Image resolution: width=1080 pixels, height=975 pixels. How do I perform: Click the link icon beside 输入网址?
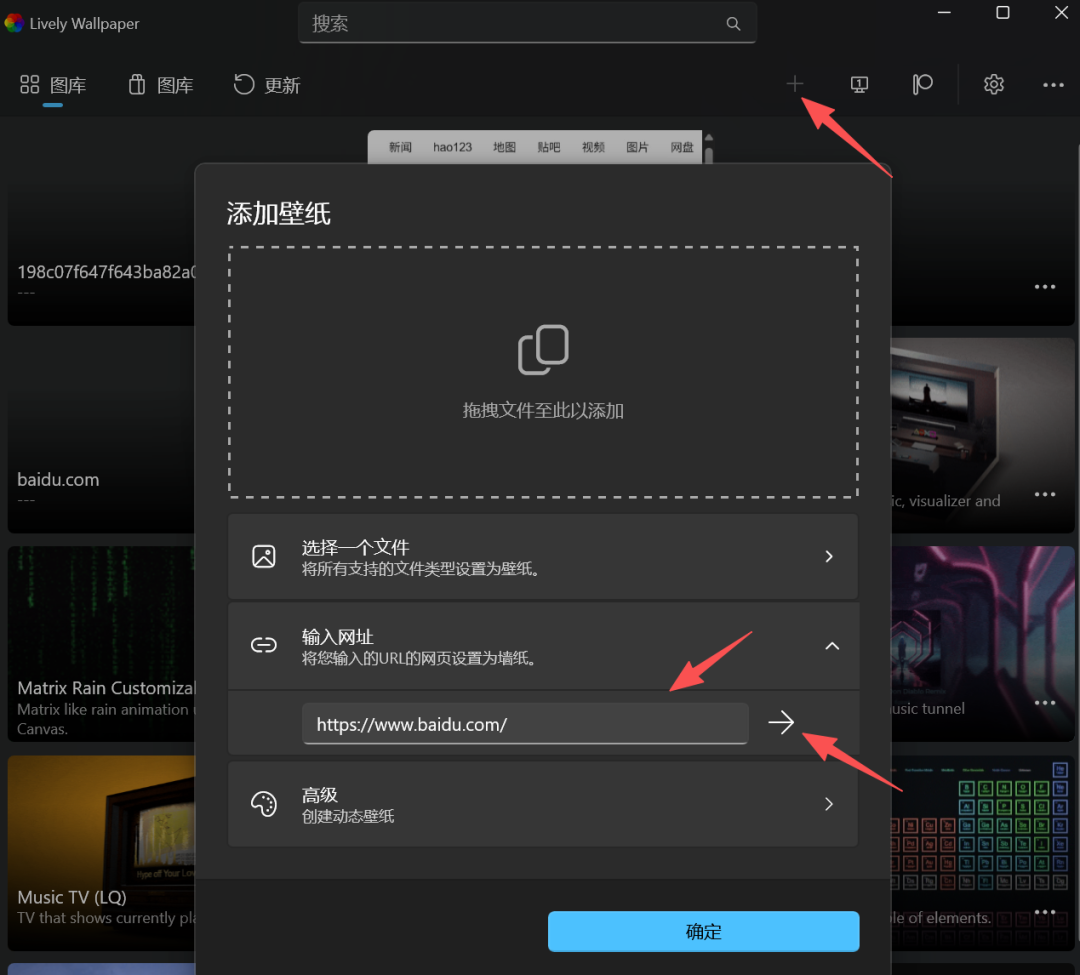(264, 645)
